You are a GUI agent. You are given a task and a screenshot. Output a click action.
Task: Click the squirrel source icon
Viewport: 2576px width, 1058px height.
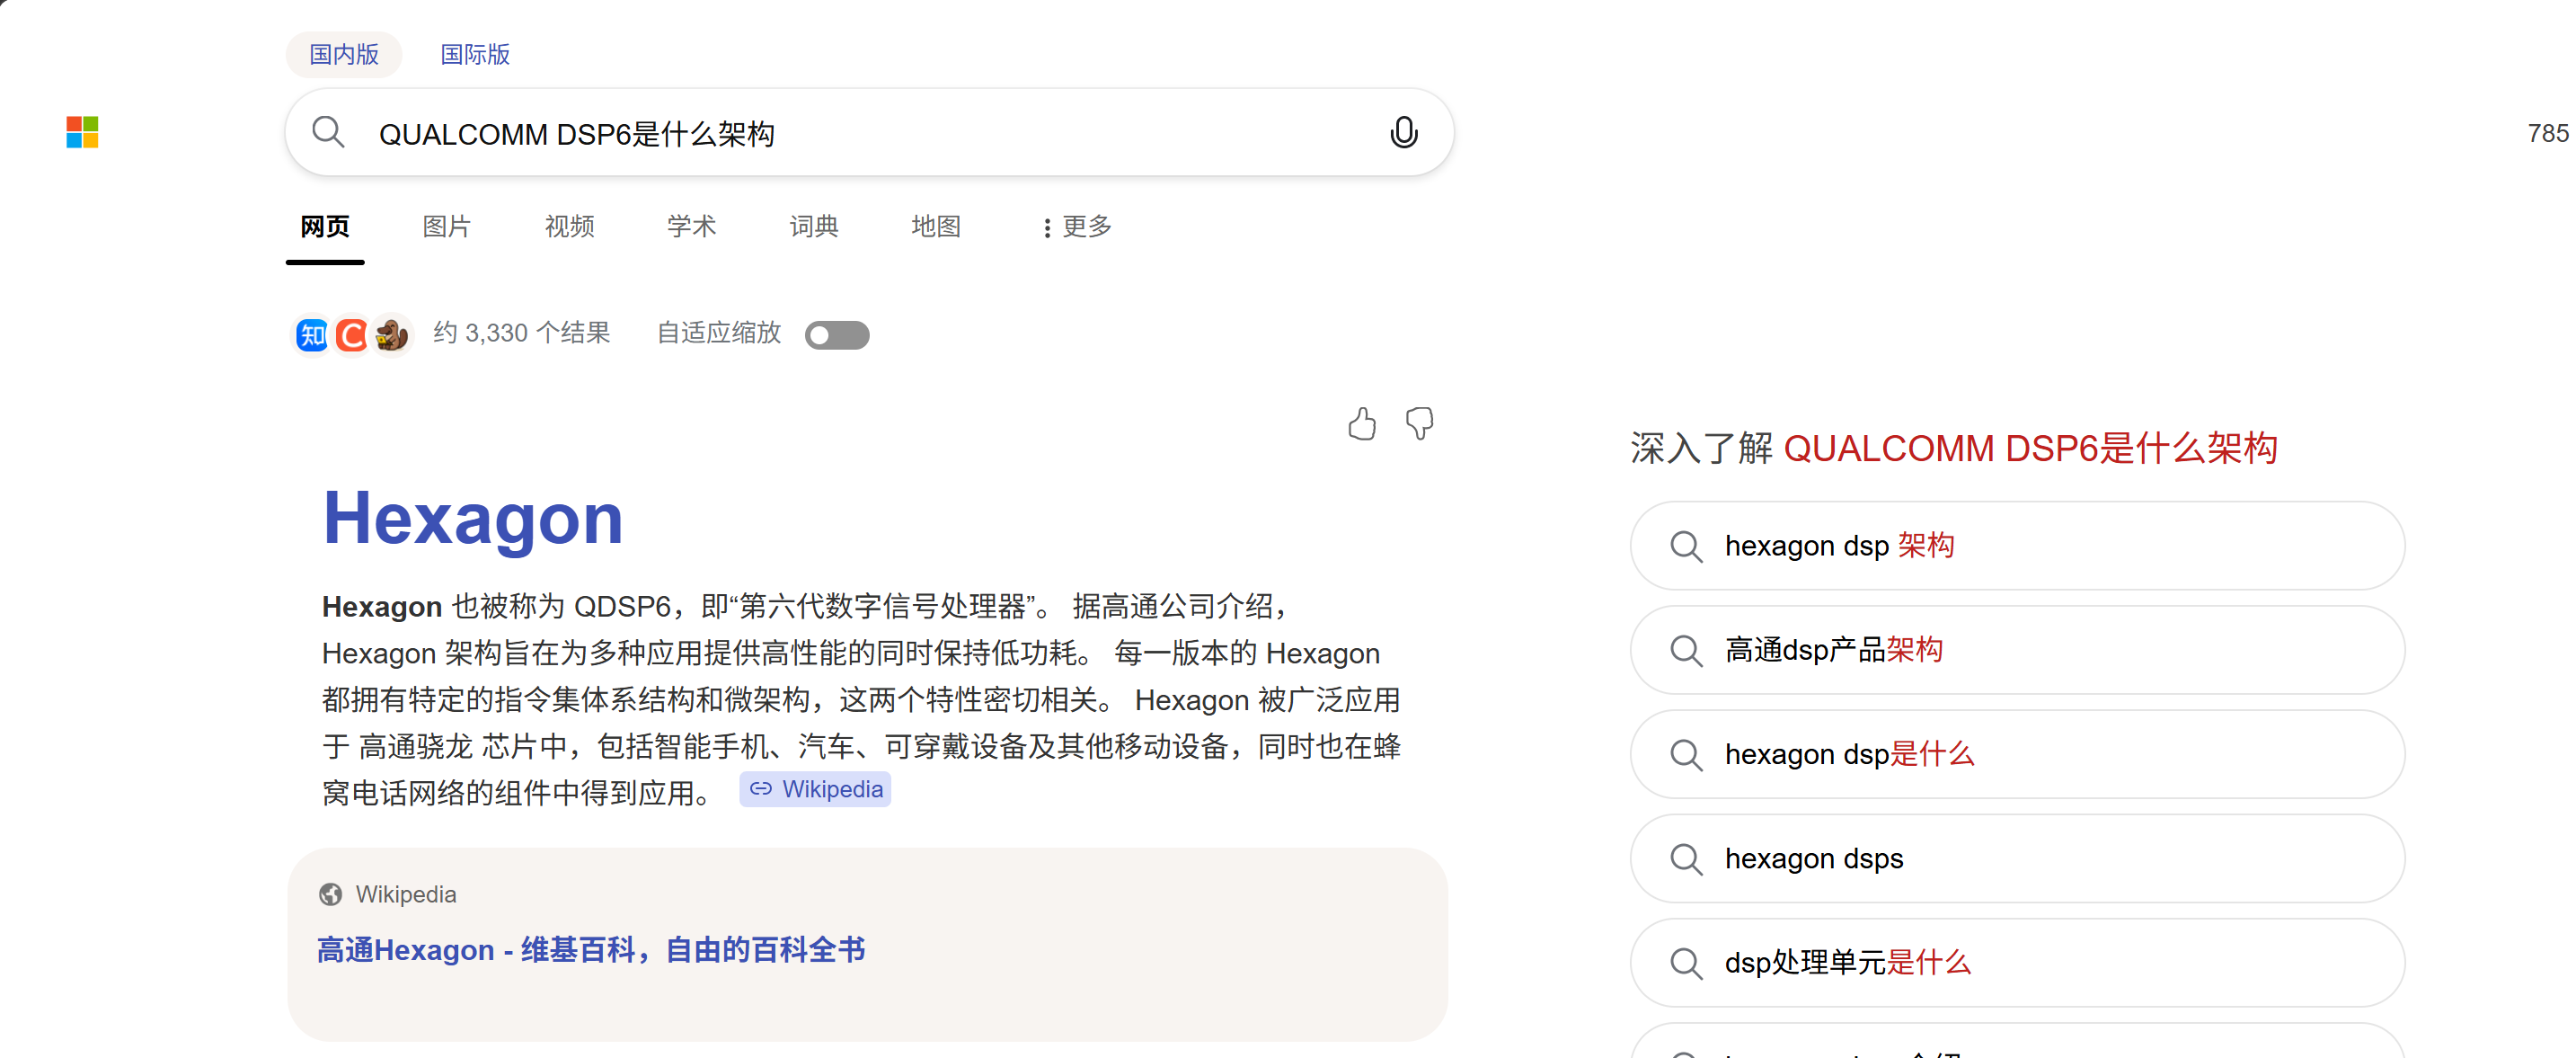[391, 335]
